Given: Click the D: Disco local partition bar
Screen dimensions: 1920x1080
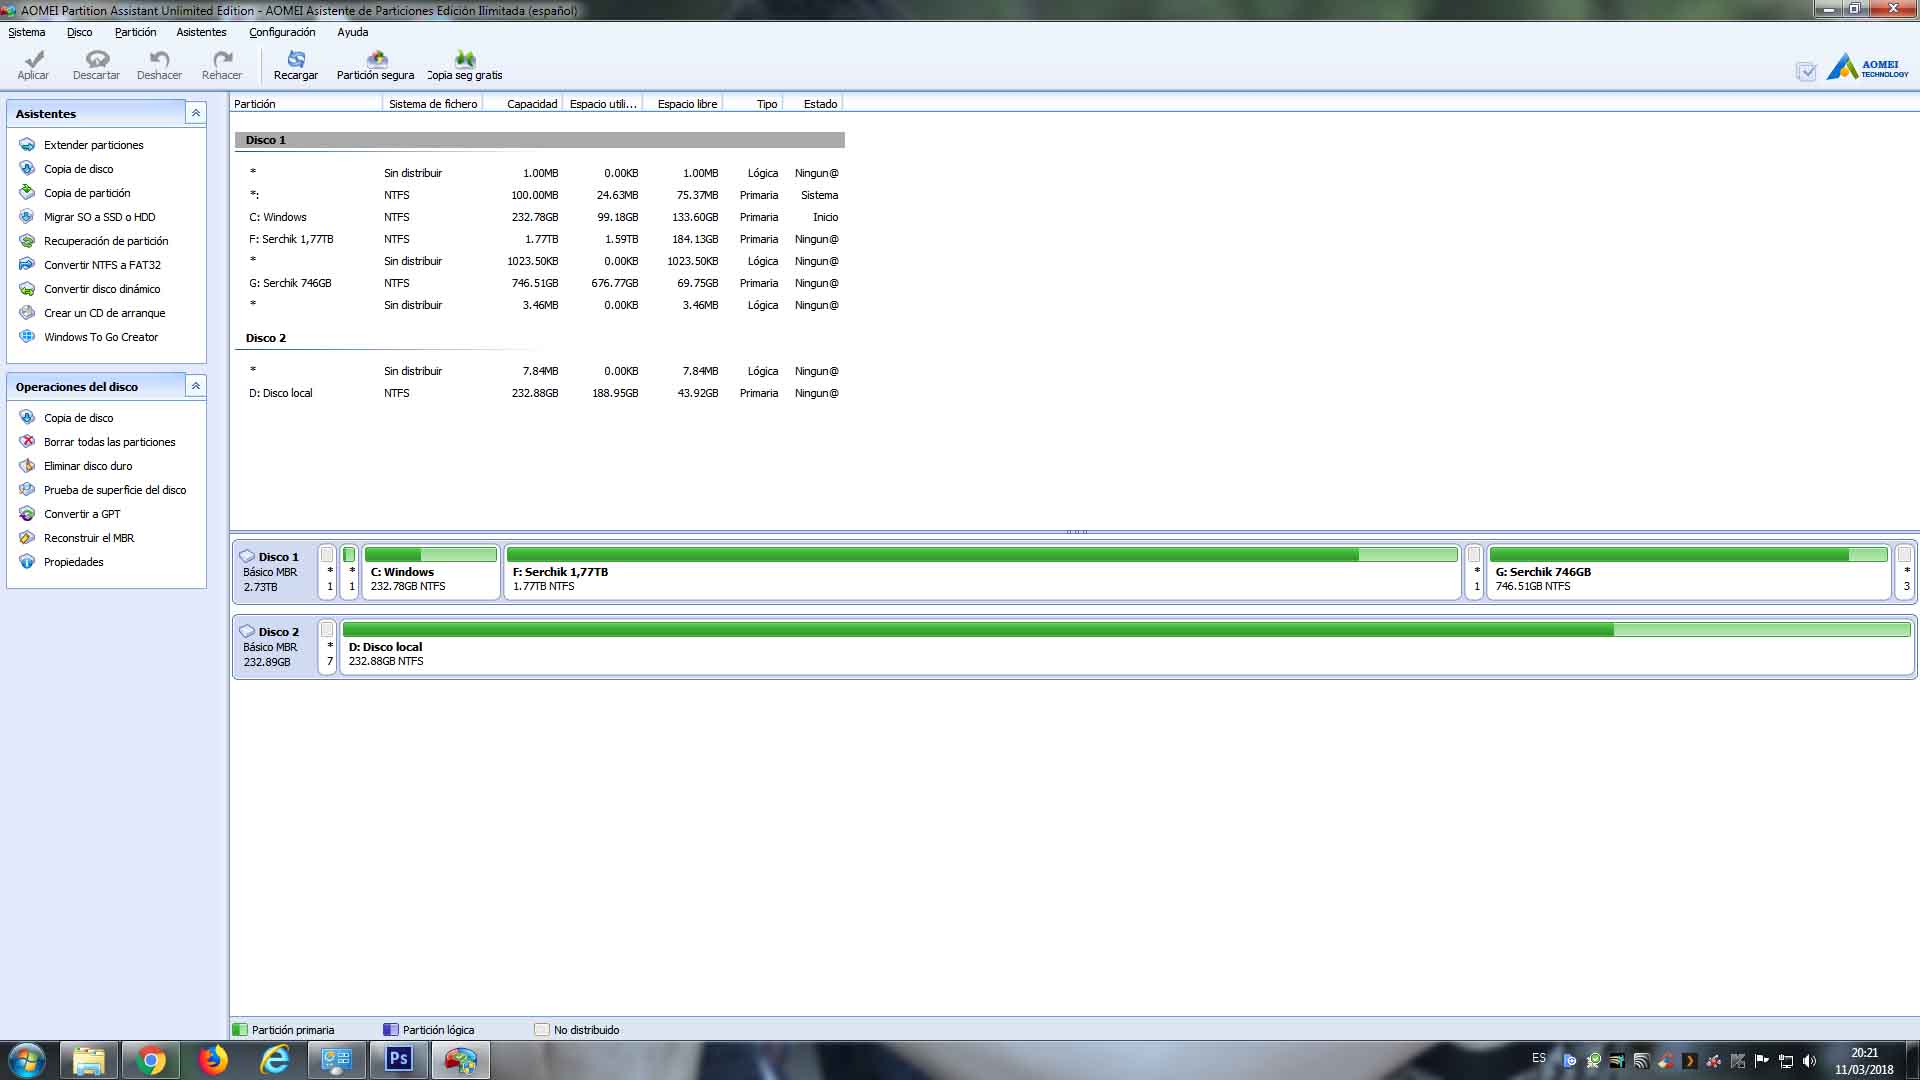Looking at the screenshot, I should (1127, 647).
